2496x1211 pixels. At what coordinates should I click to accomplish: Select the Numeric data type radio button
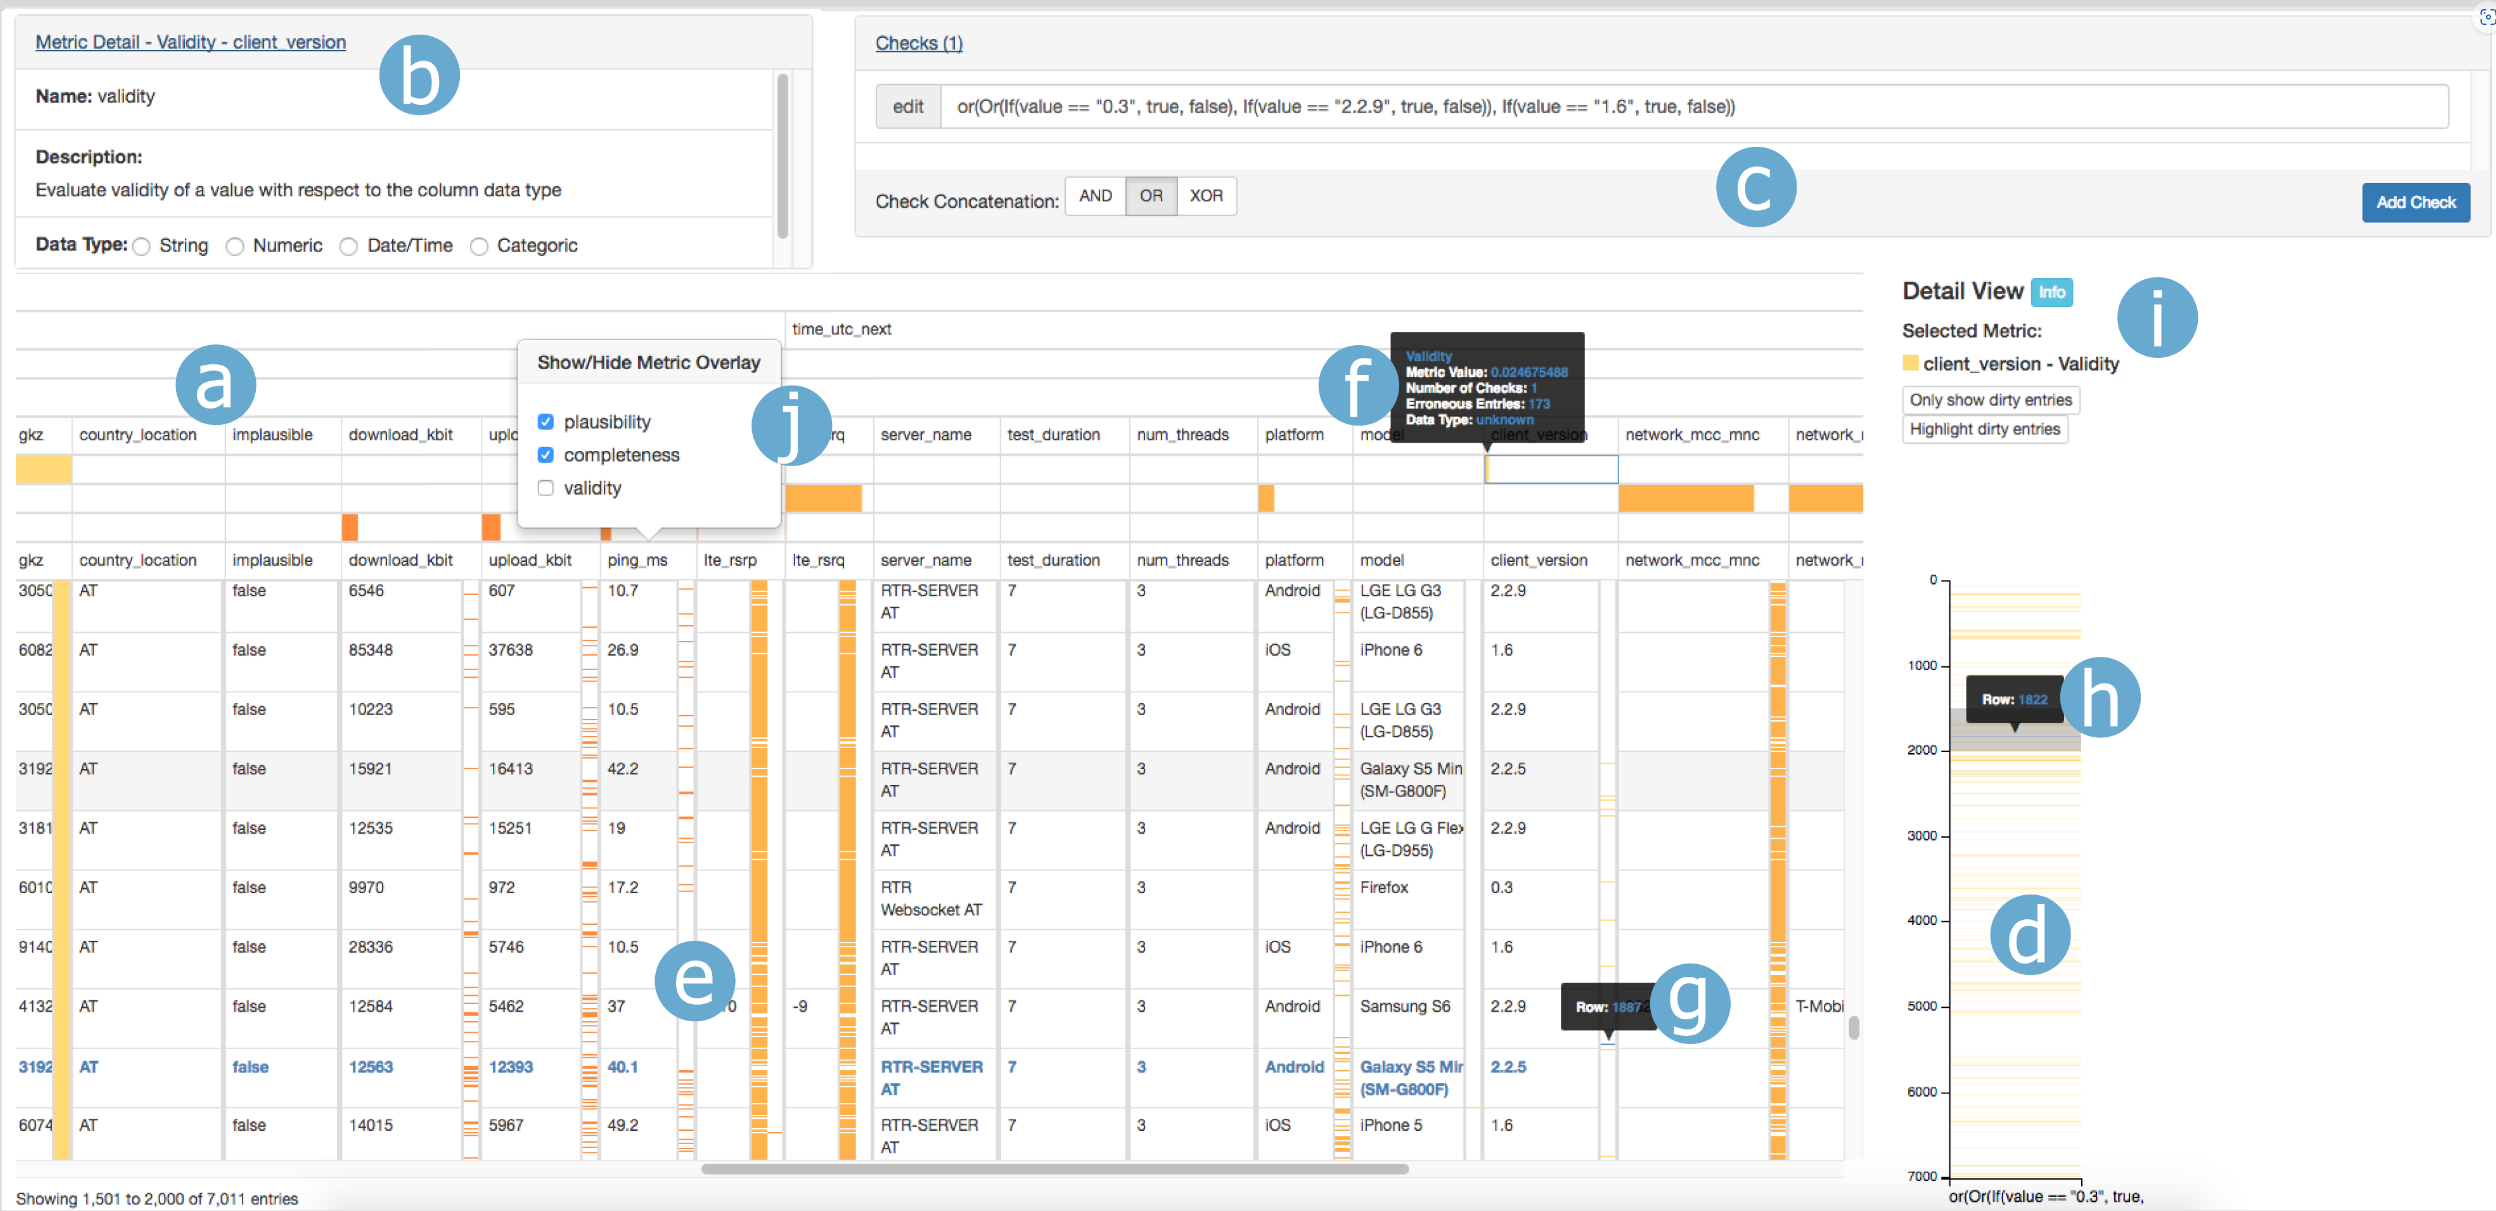(x=235, y=247)
